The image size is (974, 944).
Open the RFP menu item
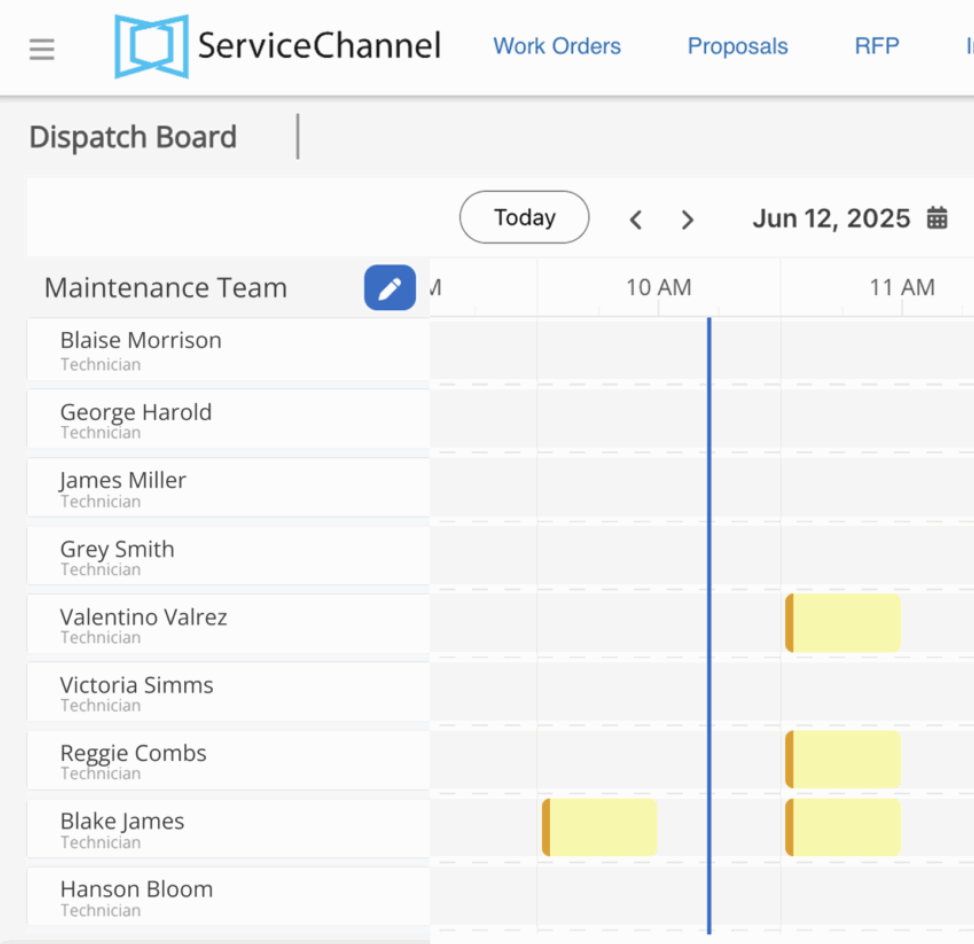tap(876, 46)
